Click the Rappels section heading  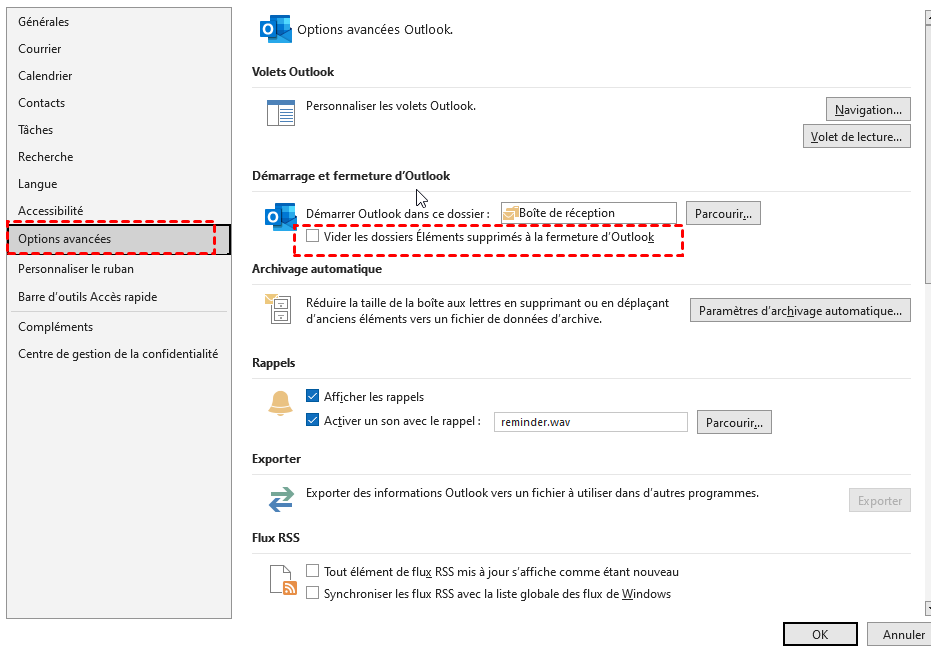[273, 363]
